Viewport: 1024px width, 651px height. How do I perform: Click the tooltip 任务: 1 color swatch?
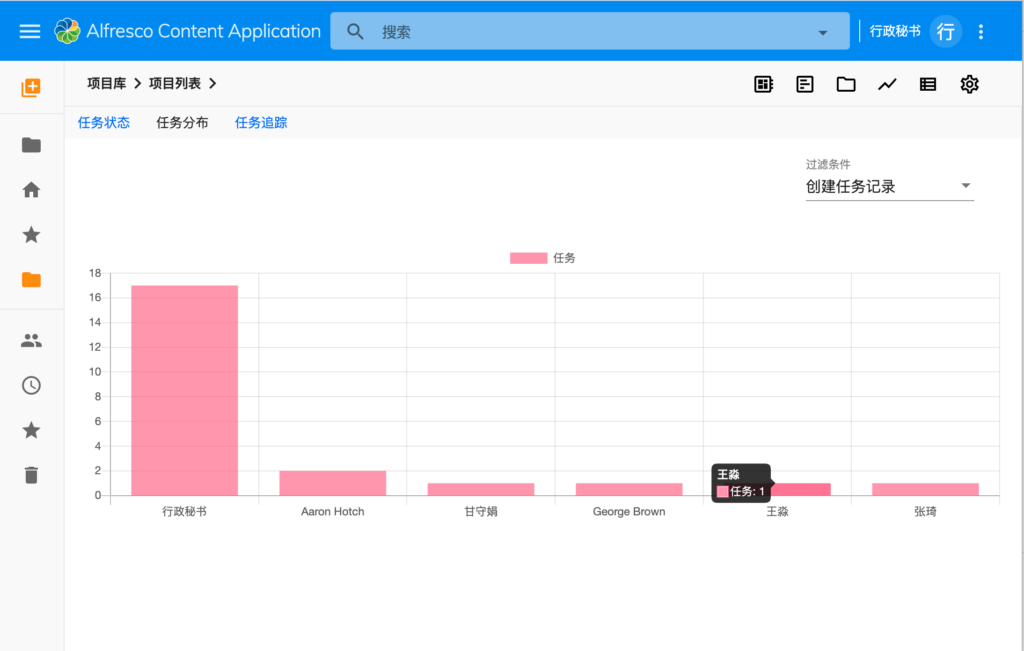pos(722,492)
